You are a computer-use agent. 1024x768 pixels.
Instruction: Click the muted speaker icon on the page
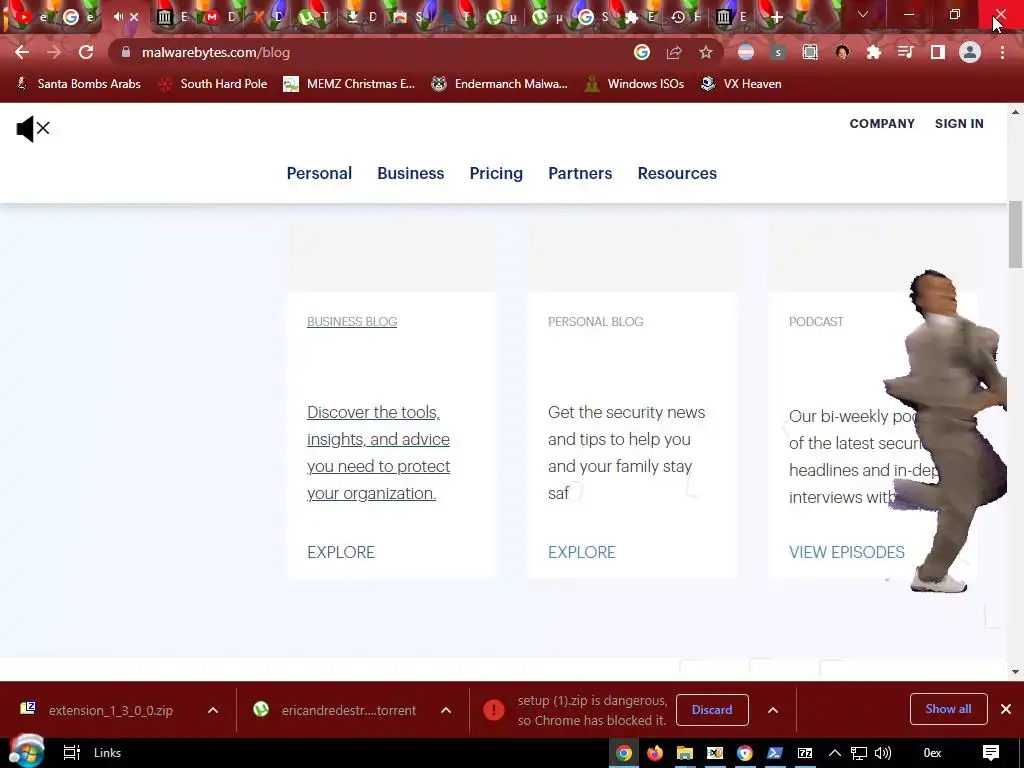click(x=33, y=129)
